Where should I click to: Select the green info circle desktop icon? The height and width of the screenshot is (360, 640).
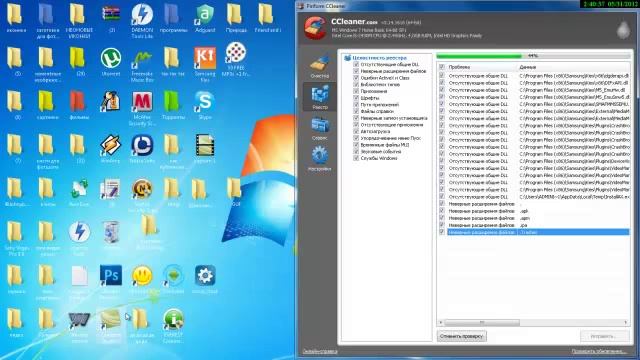[173, 325]
